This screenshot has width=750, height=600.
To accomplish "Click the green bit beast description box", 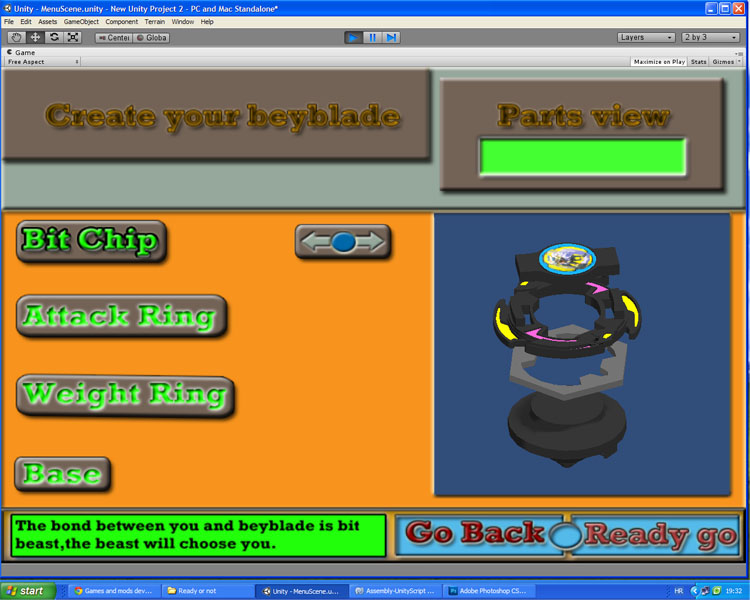I will (x=198, y=535).
